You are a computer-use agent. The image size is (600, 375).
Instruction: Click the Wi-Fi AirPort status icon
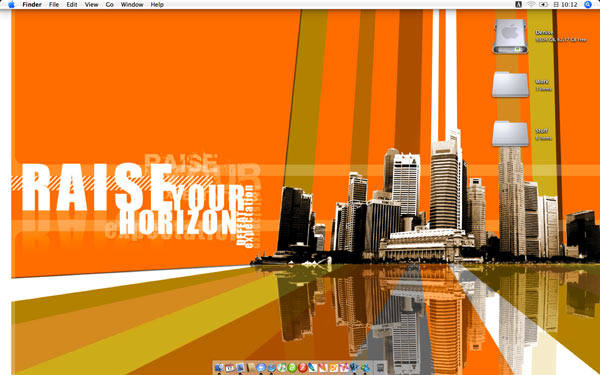[x=531, y=5]
